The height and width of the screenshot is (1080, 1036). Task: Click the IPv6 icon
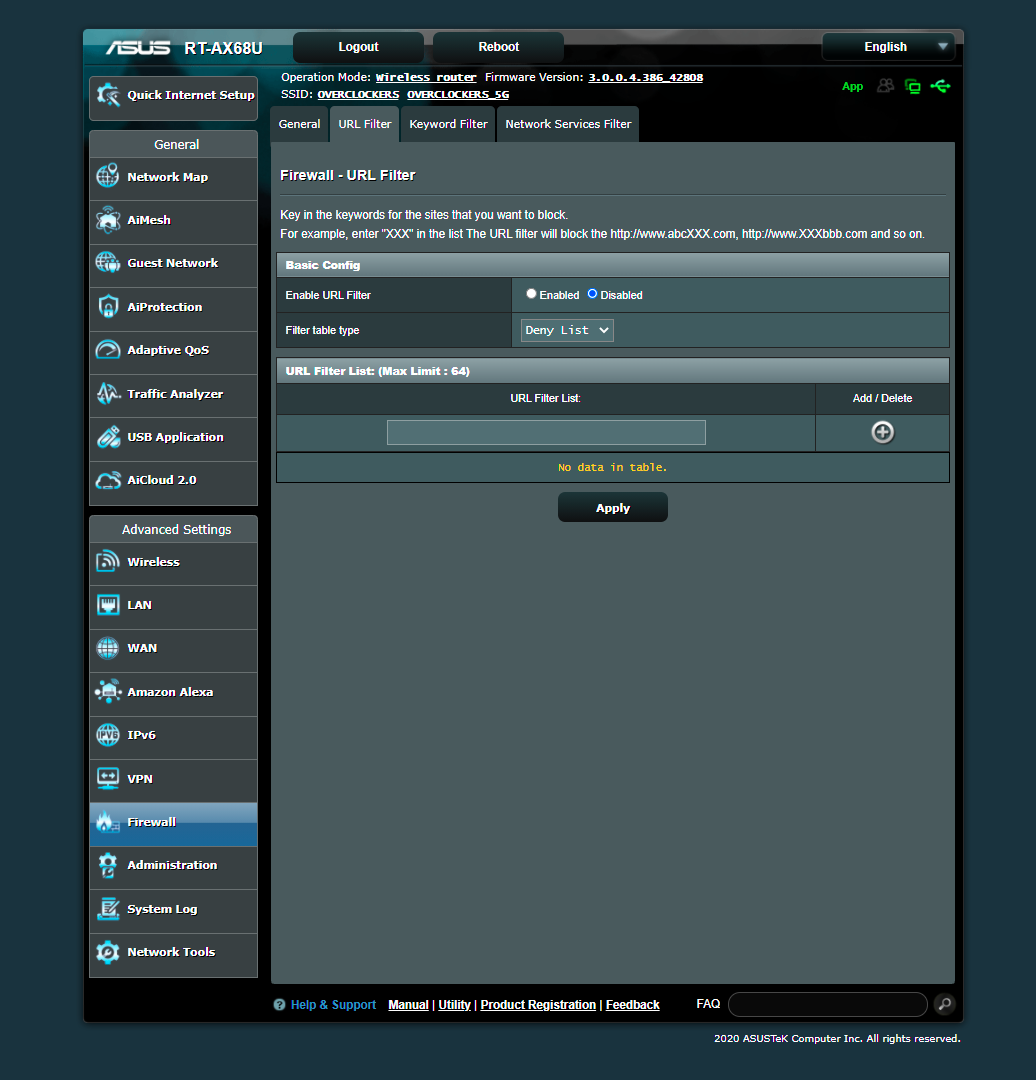107,735
